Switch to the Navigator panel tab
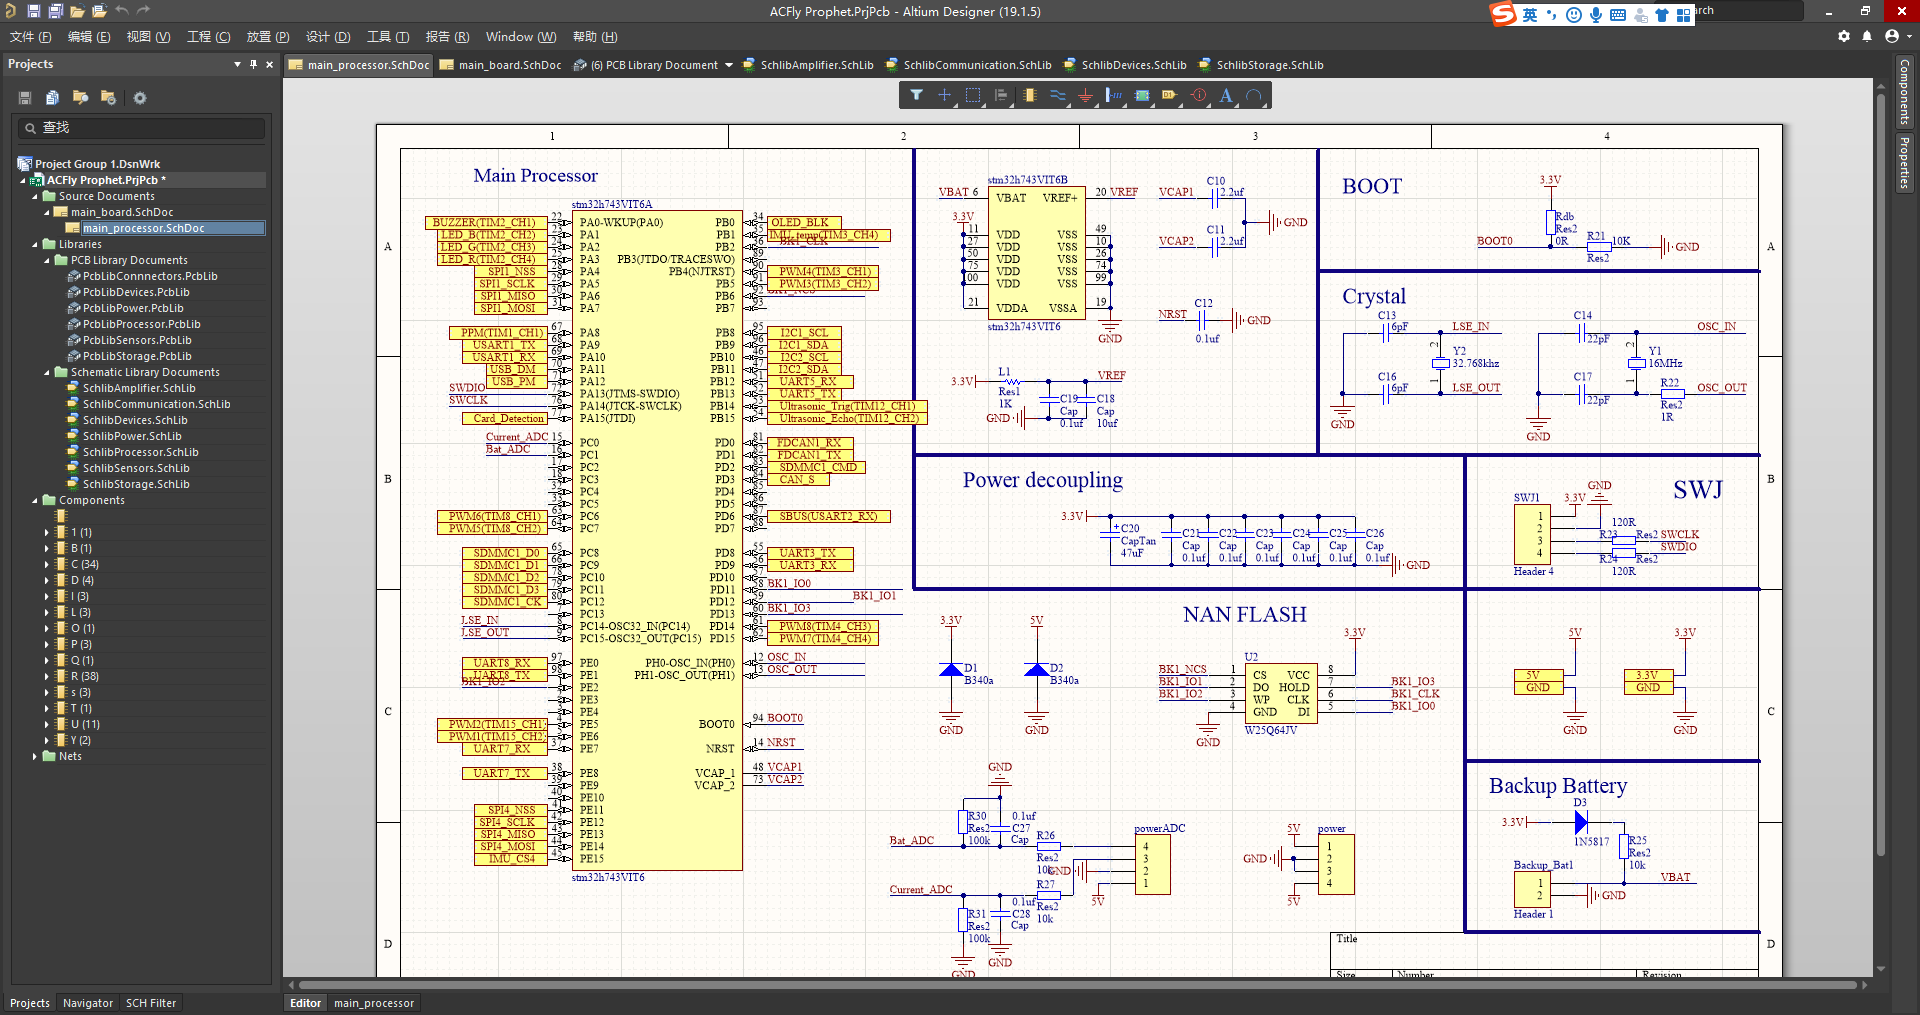Screen dimensions: 1920x1015 [88, 1003]
